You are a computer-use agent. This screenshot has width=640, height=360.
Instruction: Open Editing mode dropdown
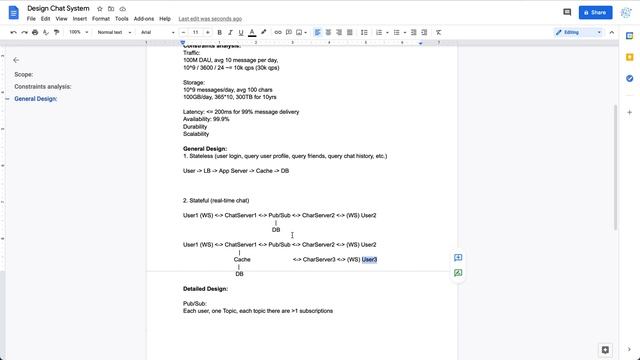(579, 32)
